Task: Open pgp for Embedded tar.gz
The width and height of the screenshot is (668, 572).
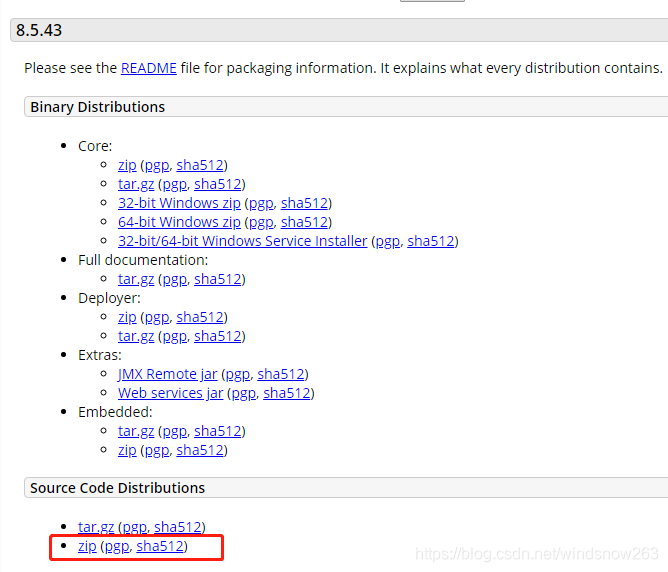Action: pos(175,431)
